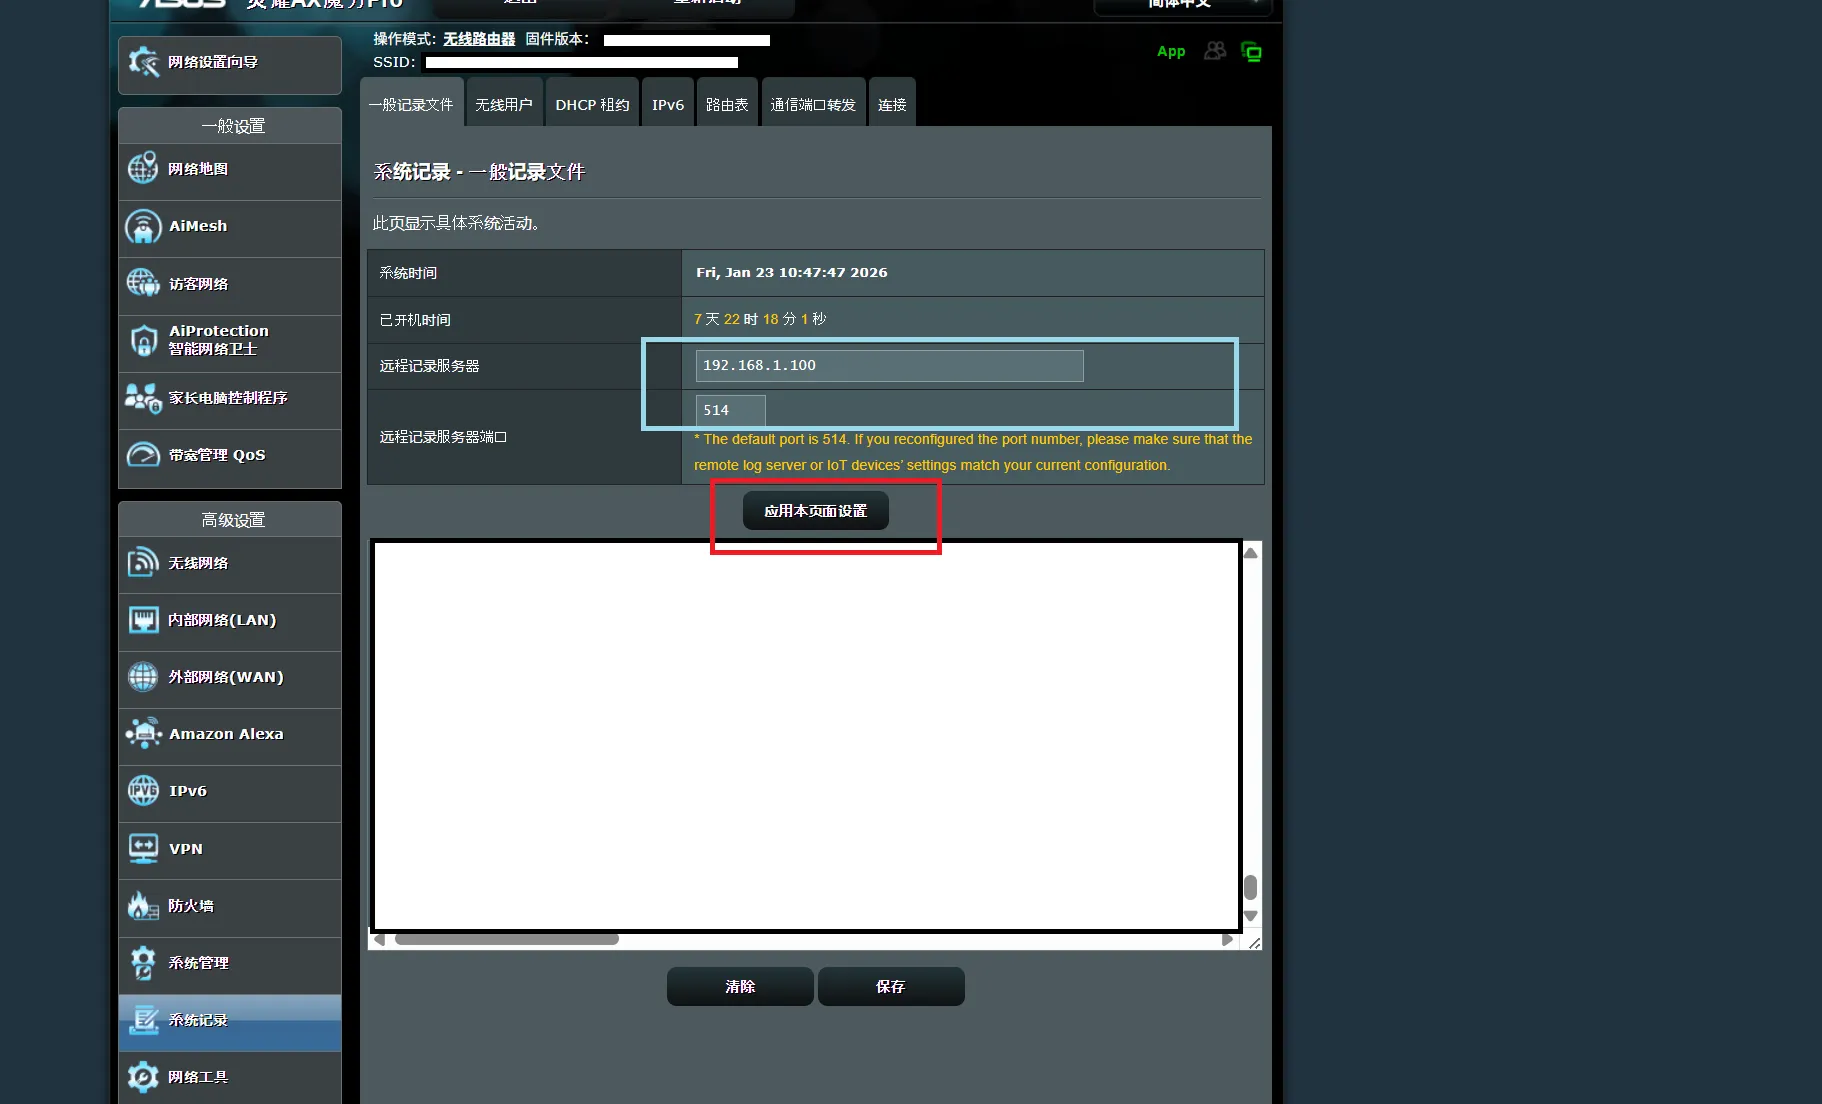Select the AiProtection shield icon
Viewport: 1822px width, 1104px height.
[143, 341]
